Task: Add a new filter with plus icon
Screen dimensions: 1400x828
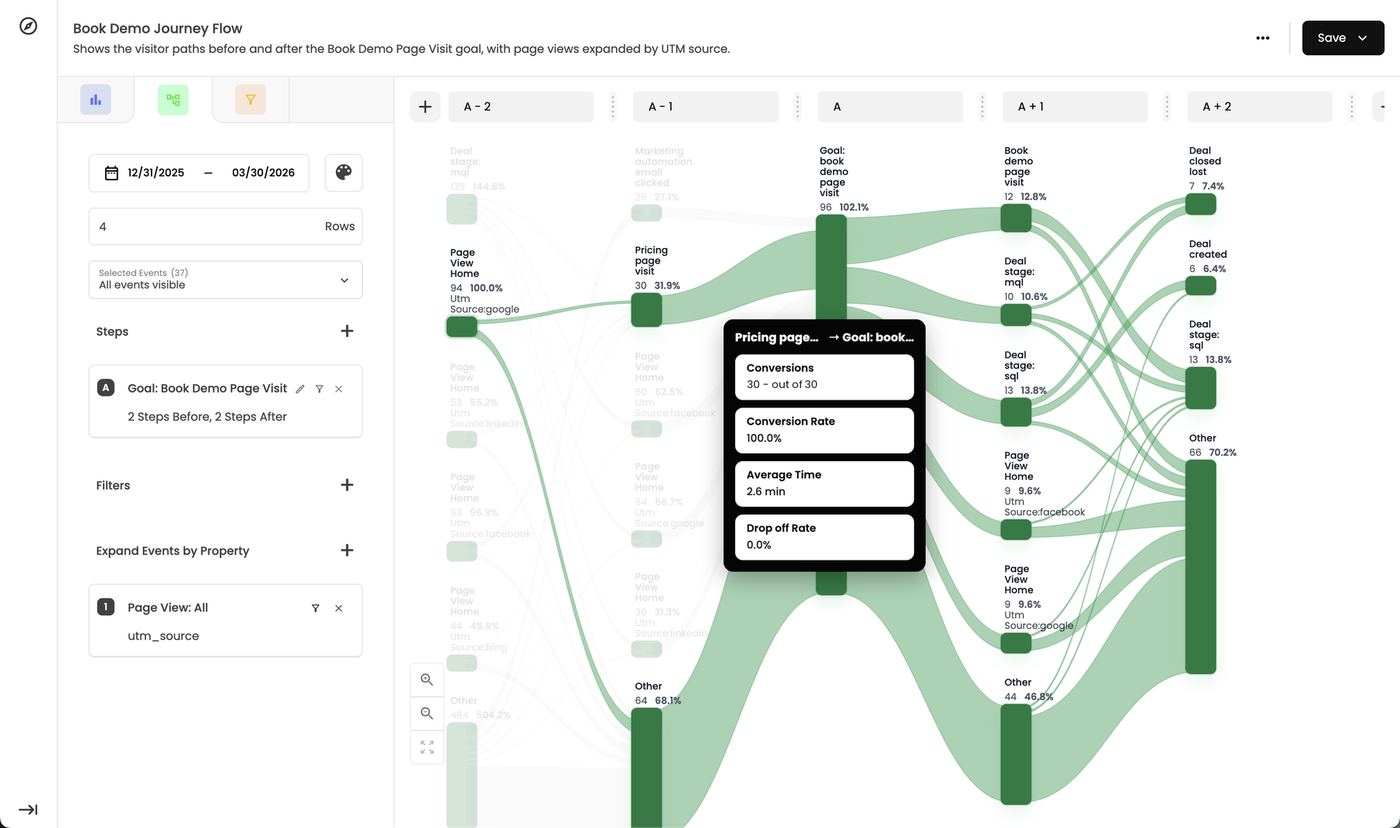Action: click(347, 485)
